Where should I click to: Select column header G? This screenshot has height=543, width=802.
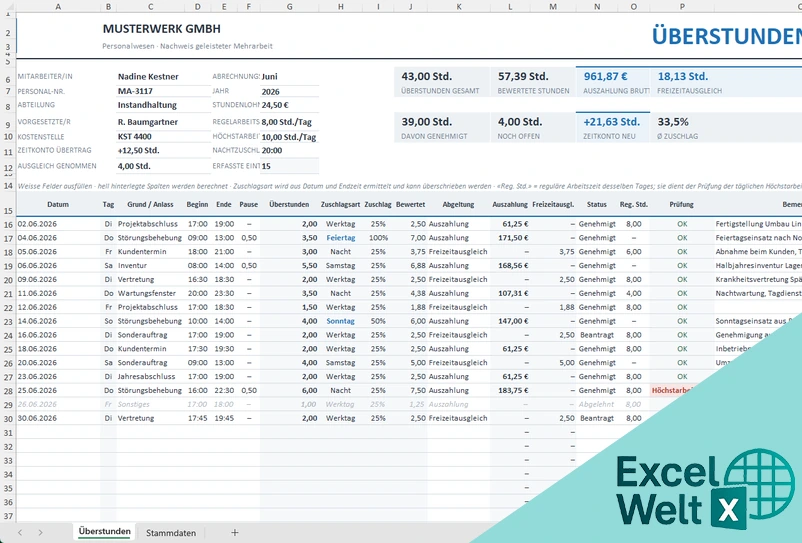pos(289,7)
